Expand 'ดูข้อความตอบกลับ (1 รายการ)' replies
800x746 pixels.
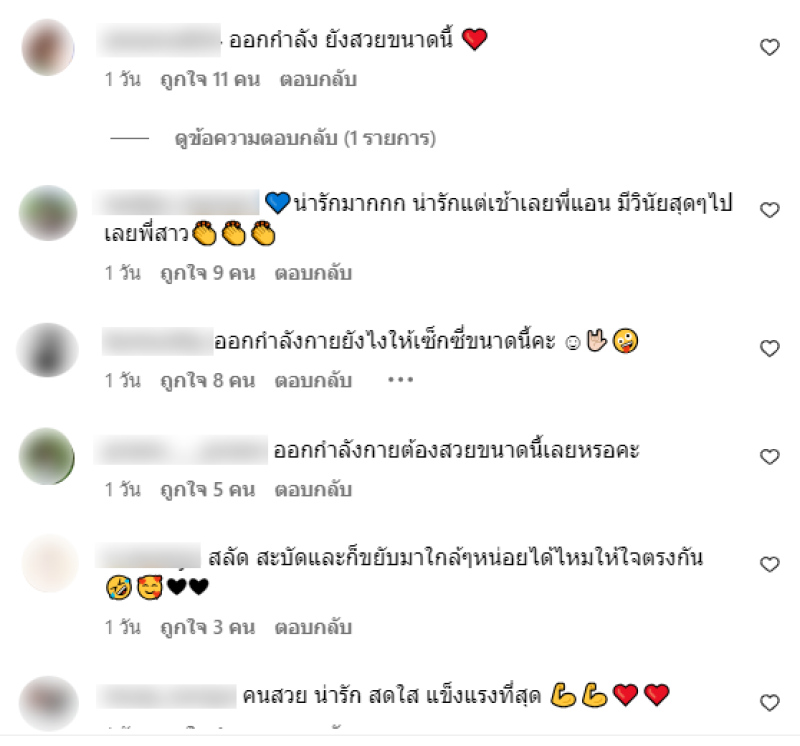[305, 138]
